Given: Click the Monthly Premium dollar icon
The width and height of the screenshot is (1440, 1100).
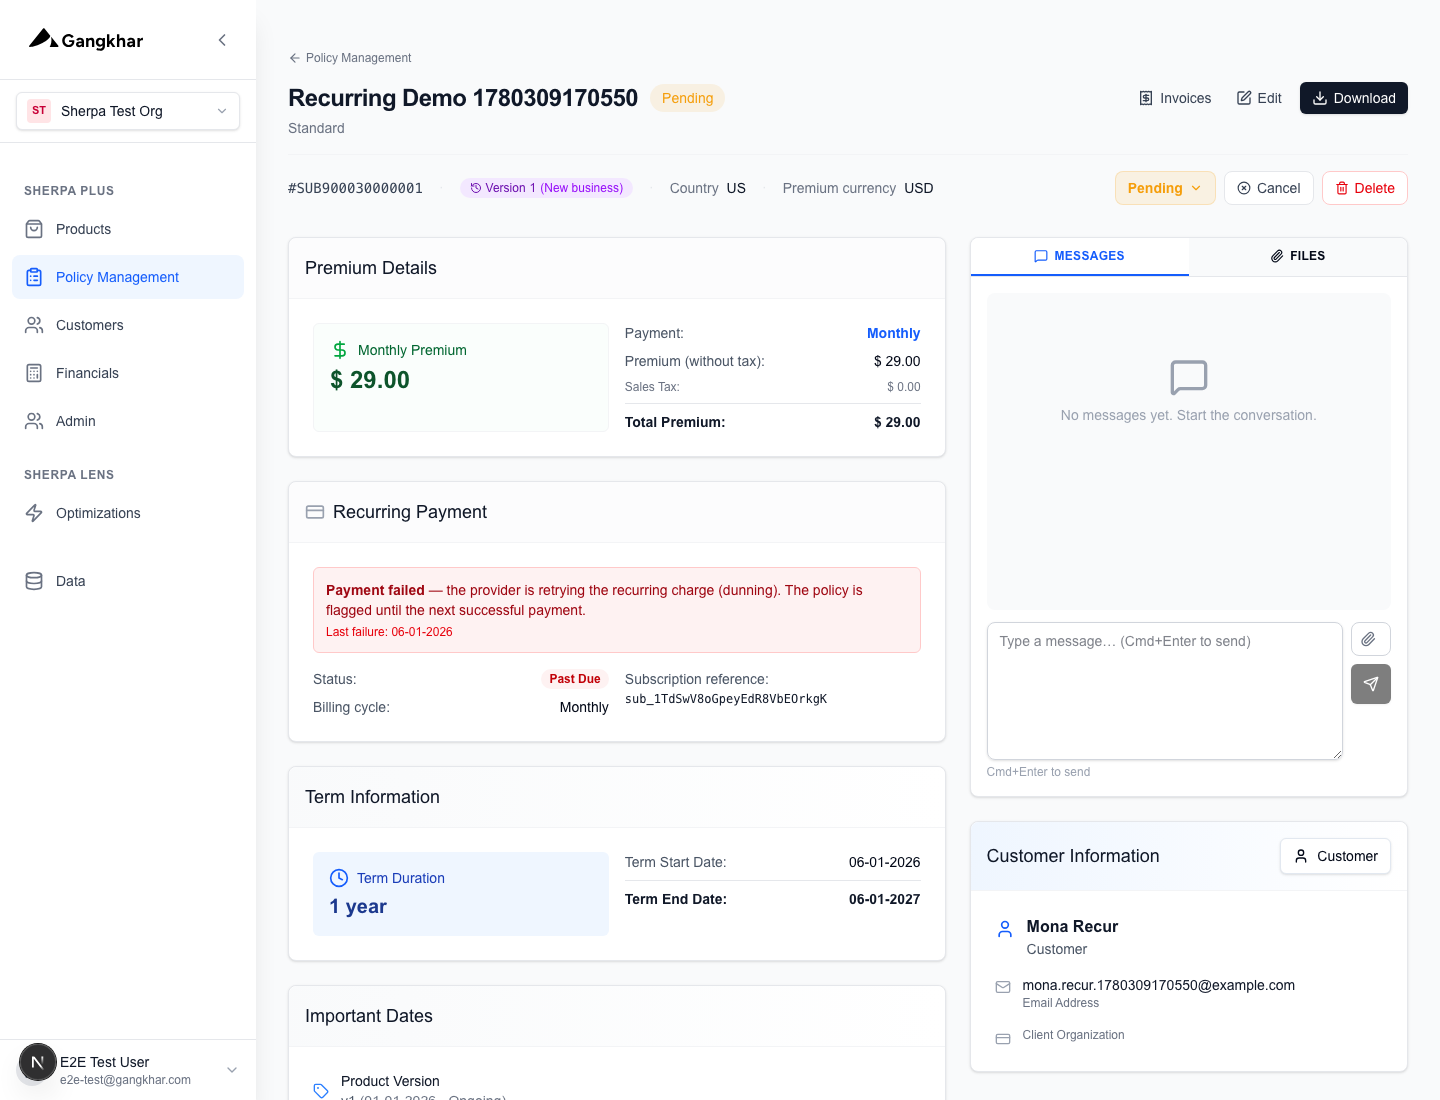Looking at the screenshot, I should (340, 350).
